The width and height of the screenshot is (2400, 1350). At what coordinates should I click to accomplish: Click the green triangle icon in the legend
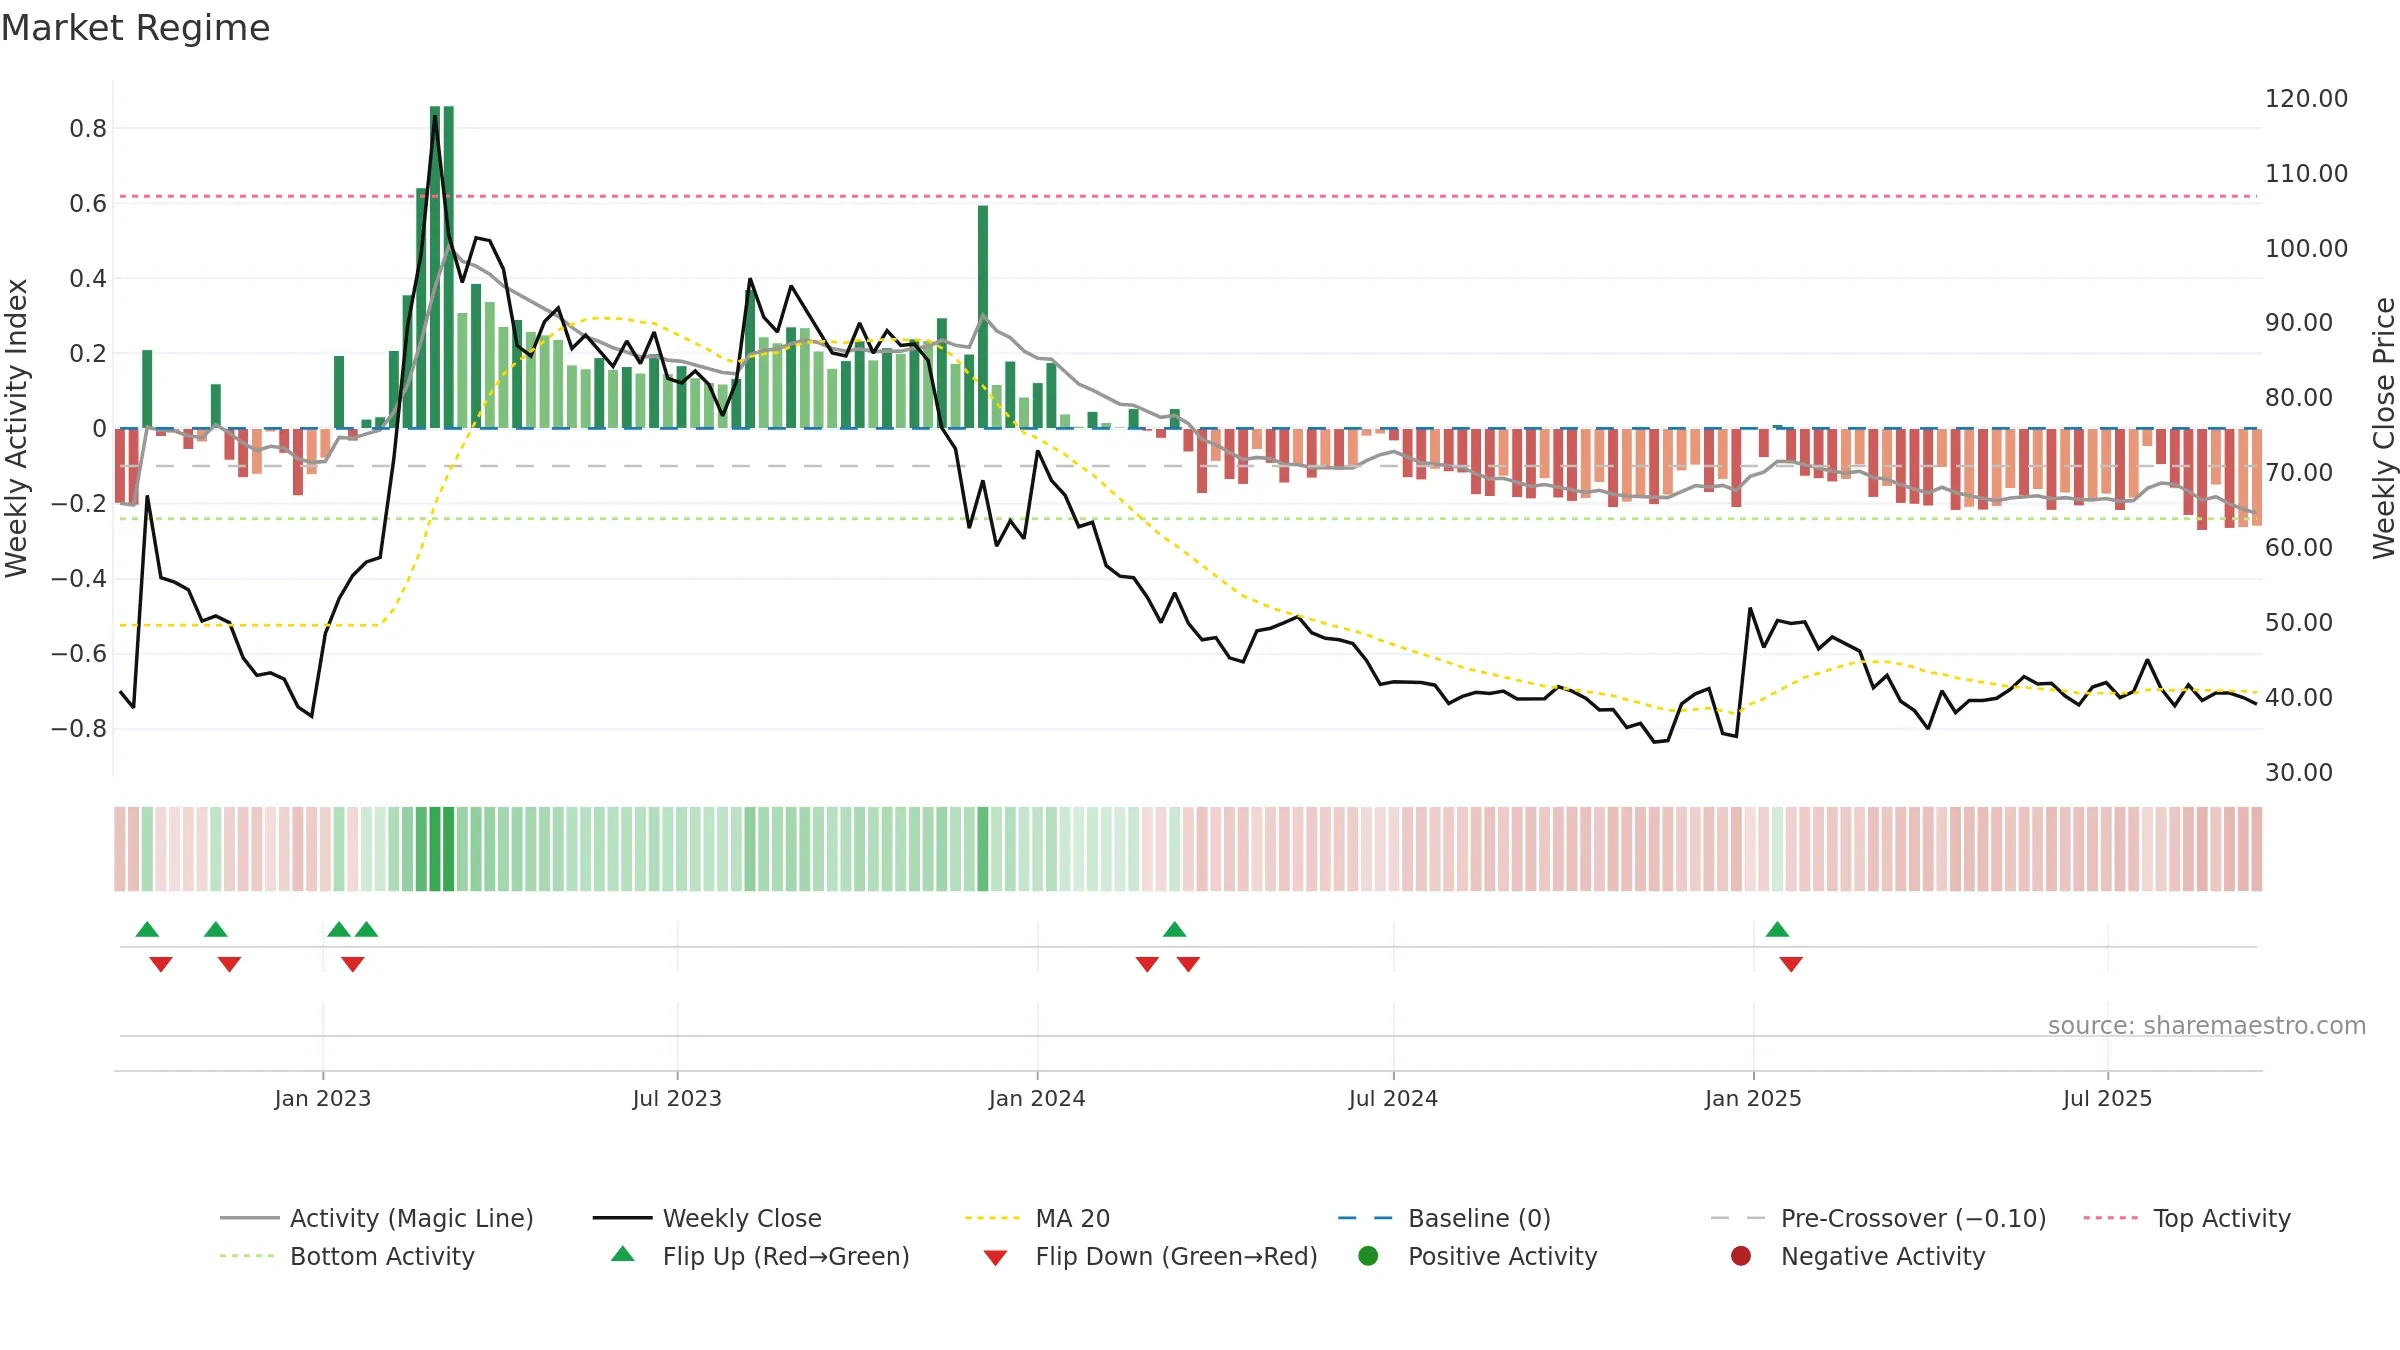point(623,1254)
